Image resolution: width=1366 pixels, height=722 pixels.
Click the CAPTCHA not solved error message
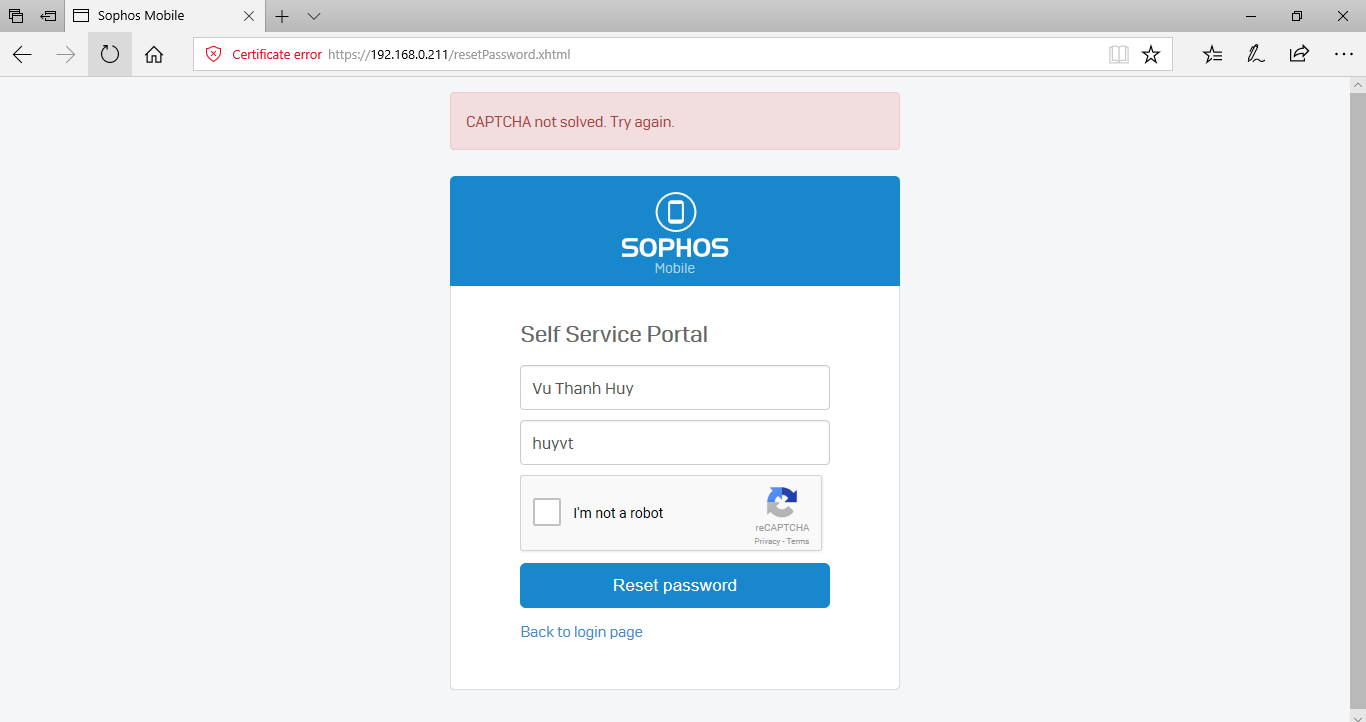point(675,121)
